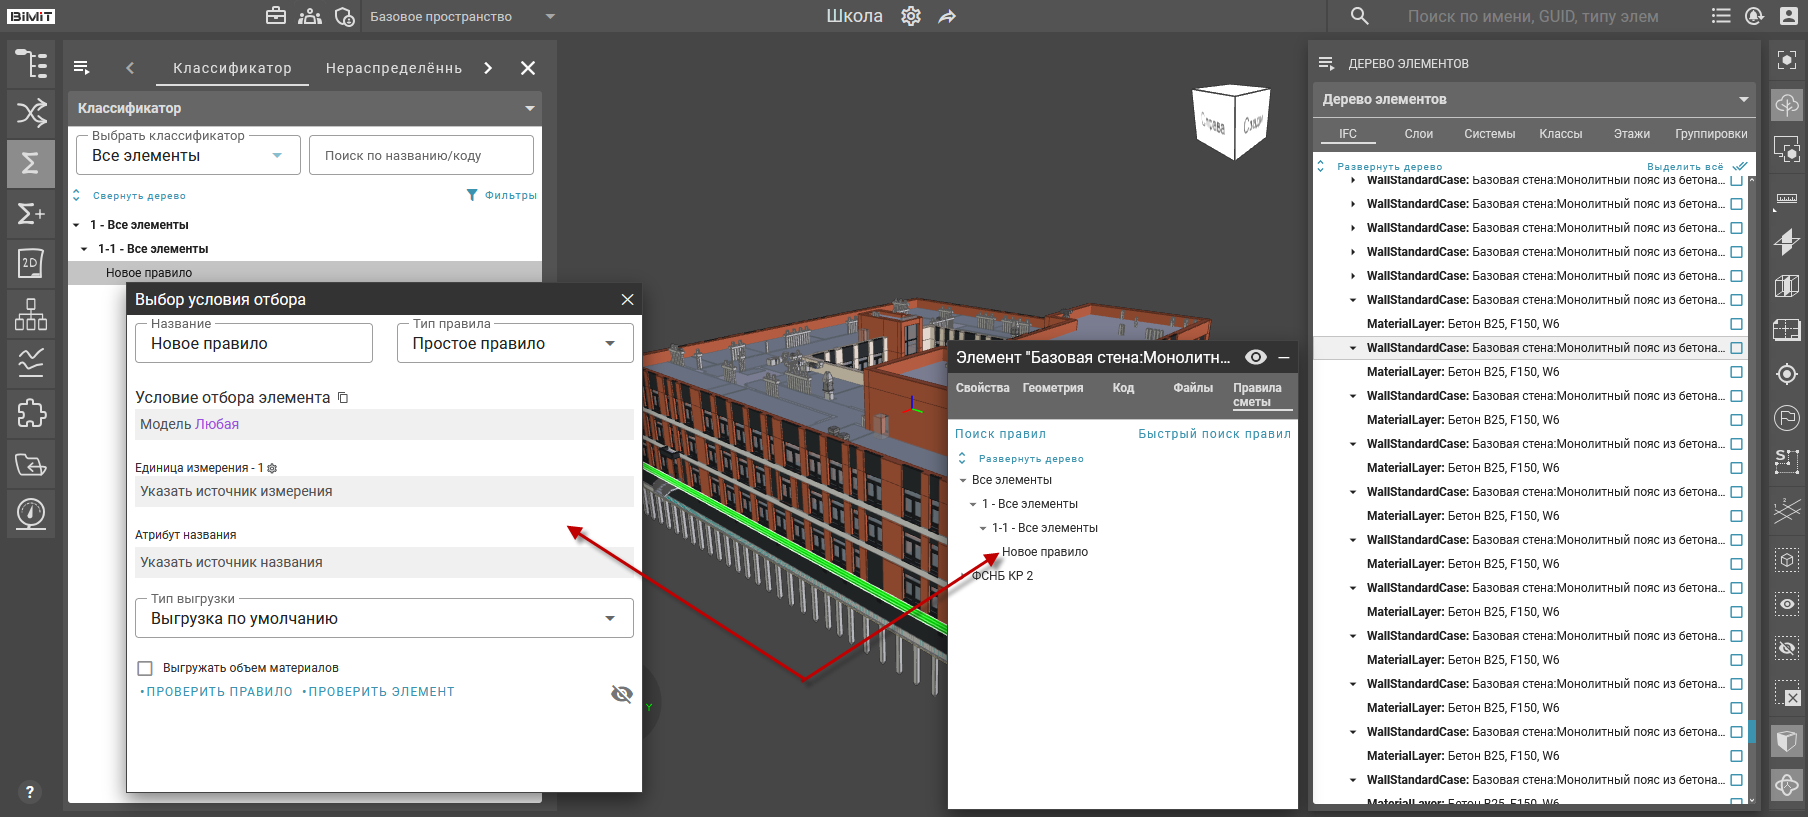The height and width of the screenshot is (817, 1808).
Task: Open the puzzle piece plugins icon
Action: click(30, 413)
